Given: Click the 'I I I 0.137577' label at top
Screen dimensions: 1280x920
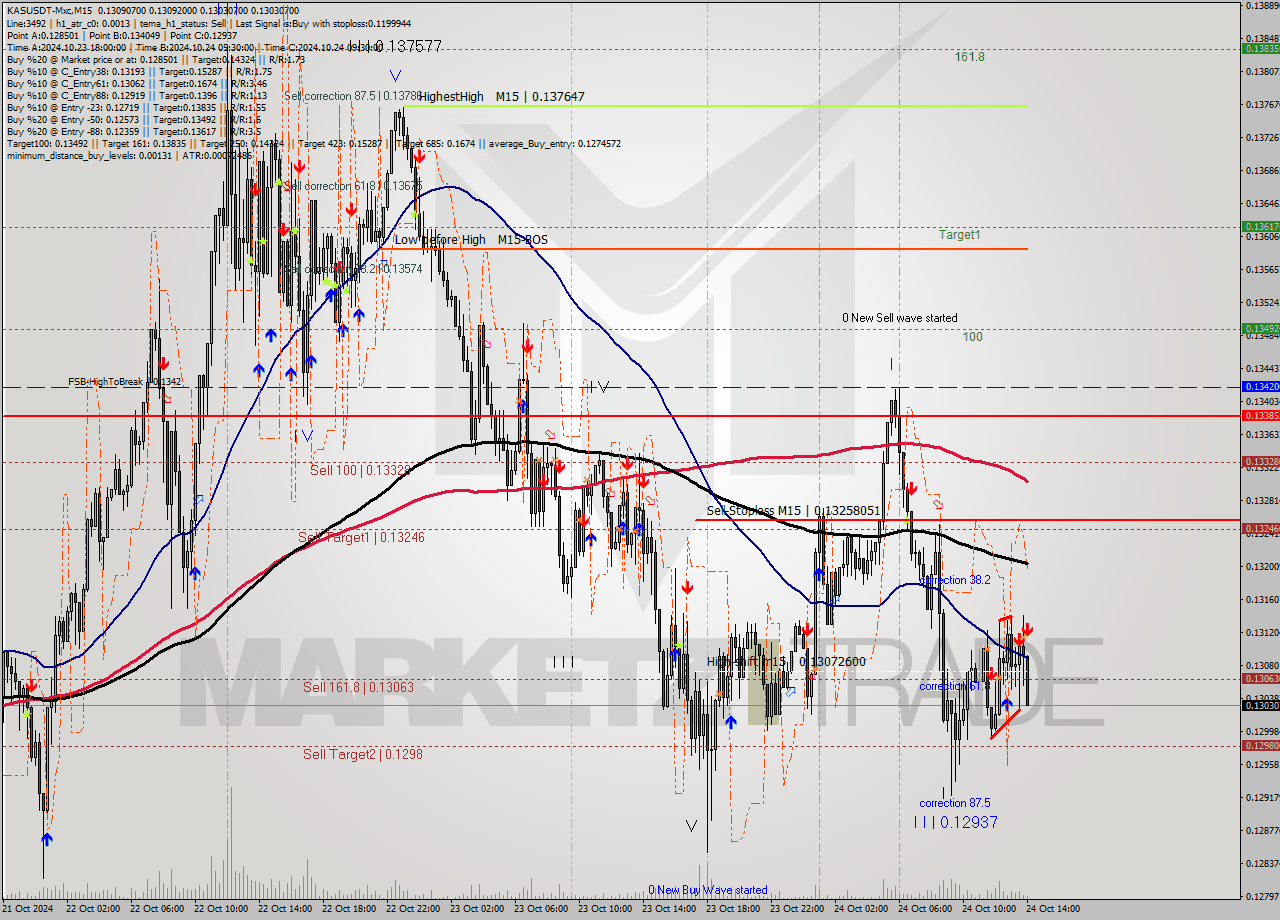Looking at the screenshot, I should [x=394, y=46].
